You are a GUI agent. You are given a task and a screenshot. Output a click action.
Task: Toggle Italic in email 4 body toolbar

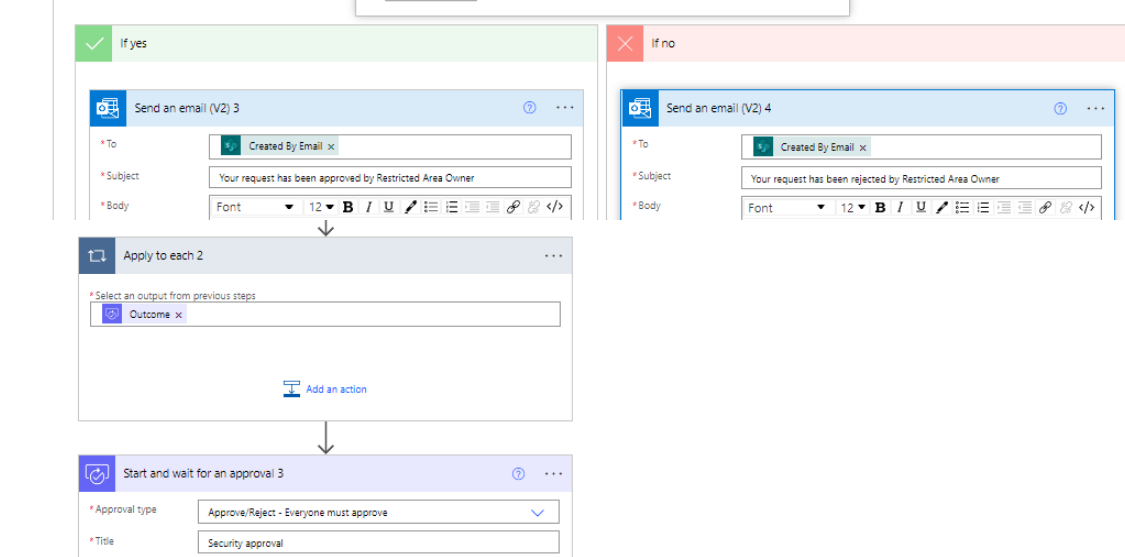900,207
